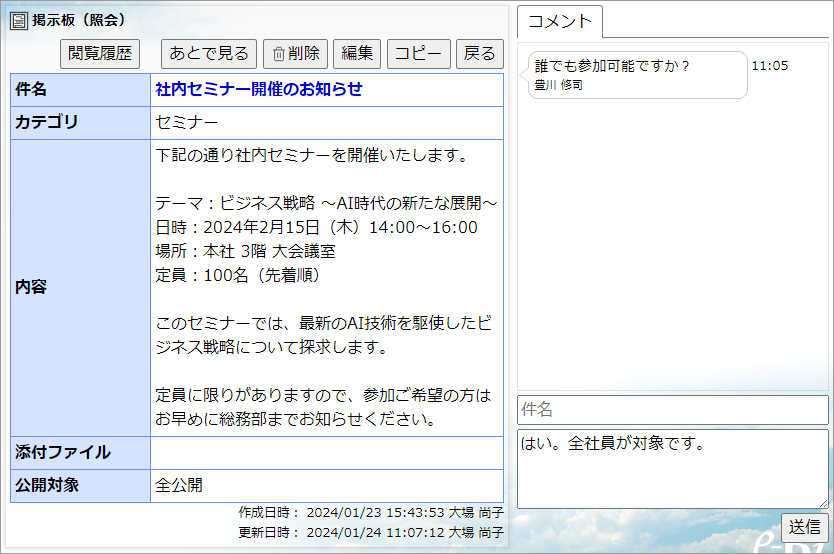
Task: Click the bulletin board icon beside 掲示板（照会）
Action: point(19,21)
